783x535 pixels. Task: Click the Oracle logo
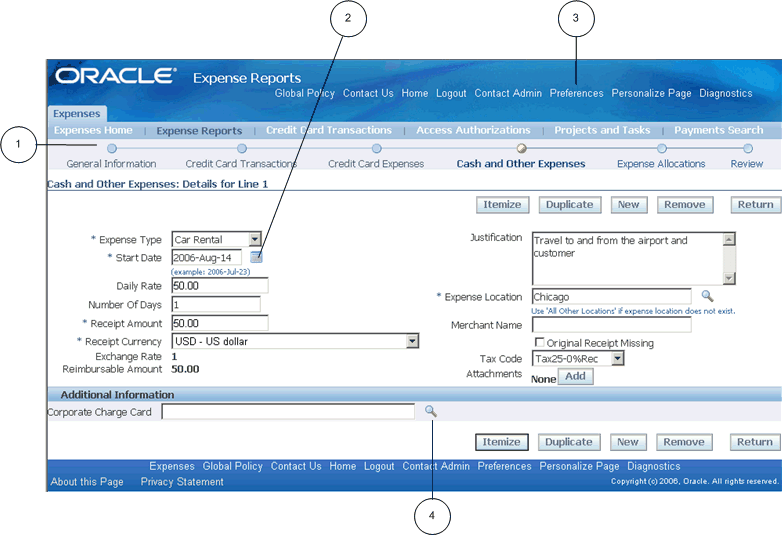[x=115, y=76]
